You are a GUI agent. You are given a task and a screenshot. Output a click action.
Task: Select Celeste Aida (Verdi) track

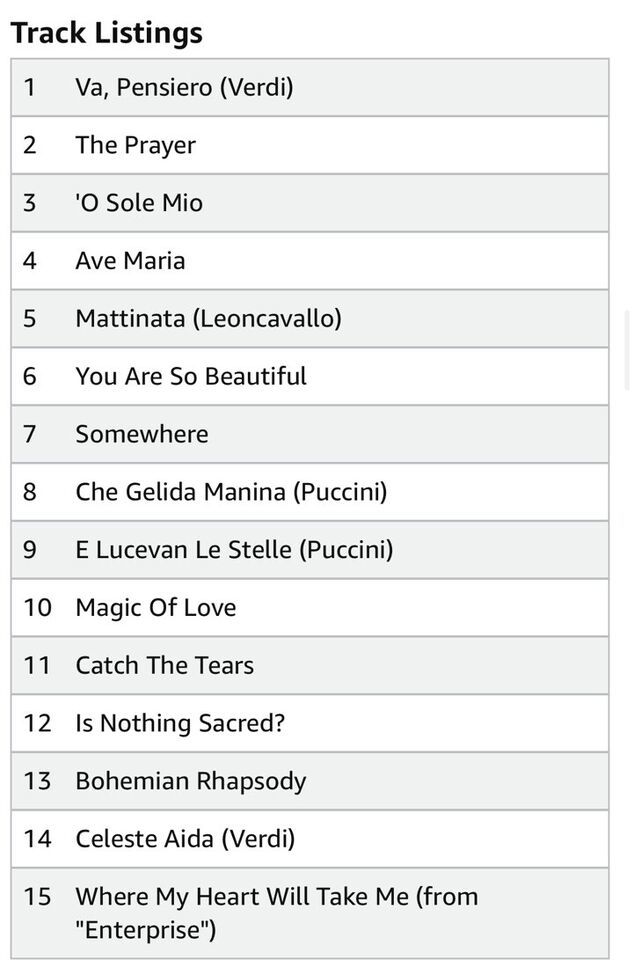pos(310,839)
